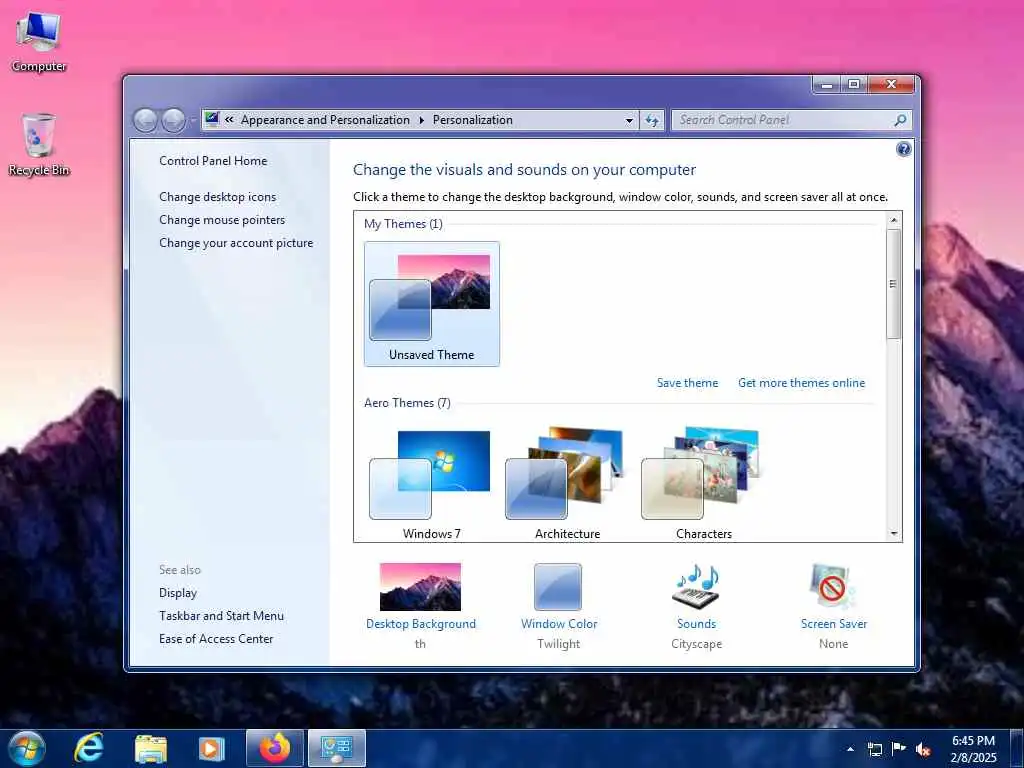Open Ease of Access Center link
Screen dimensions: 1024x768
pyautogui.click(x=216, y=638)
